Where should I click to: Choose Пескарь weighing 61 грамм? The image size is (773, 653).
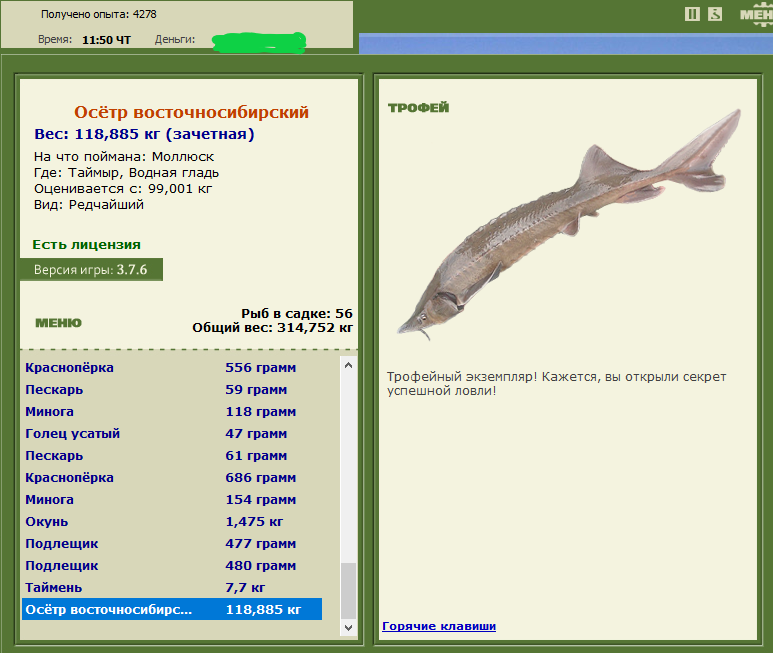tap(170, 456)
